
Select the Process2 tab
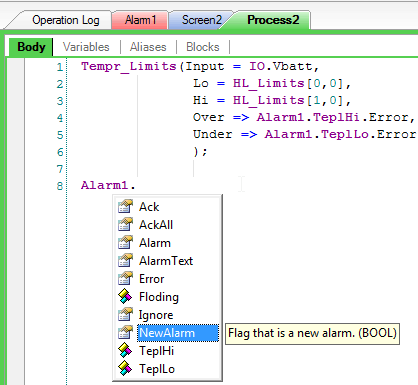tap(273, 20)
